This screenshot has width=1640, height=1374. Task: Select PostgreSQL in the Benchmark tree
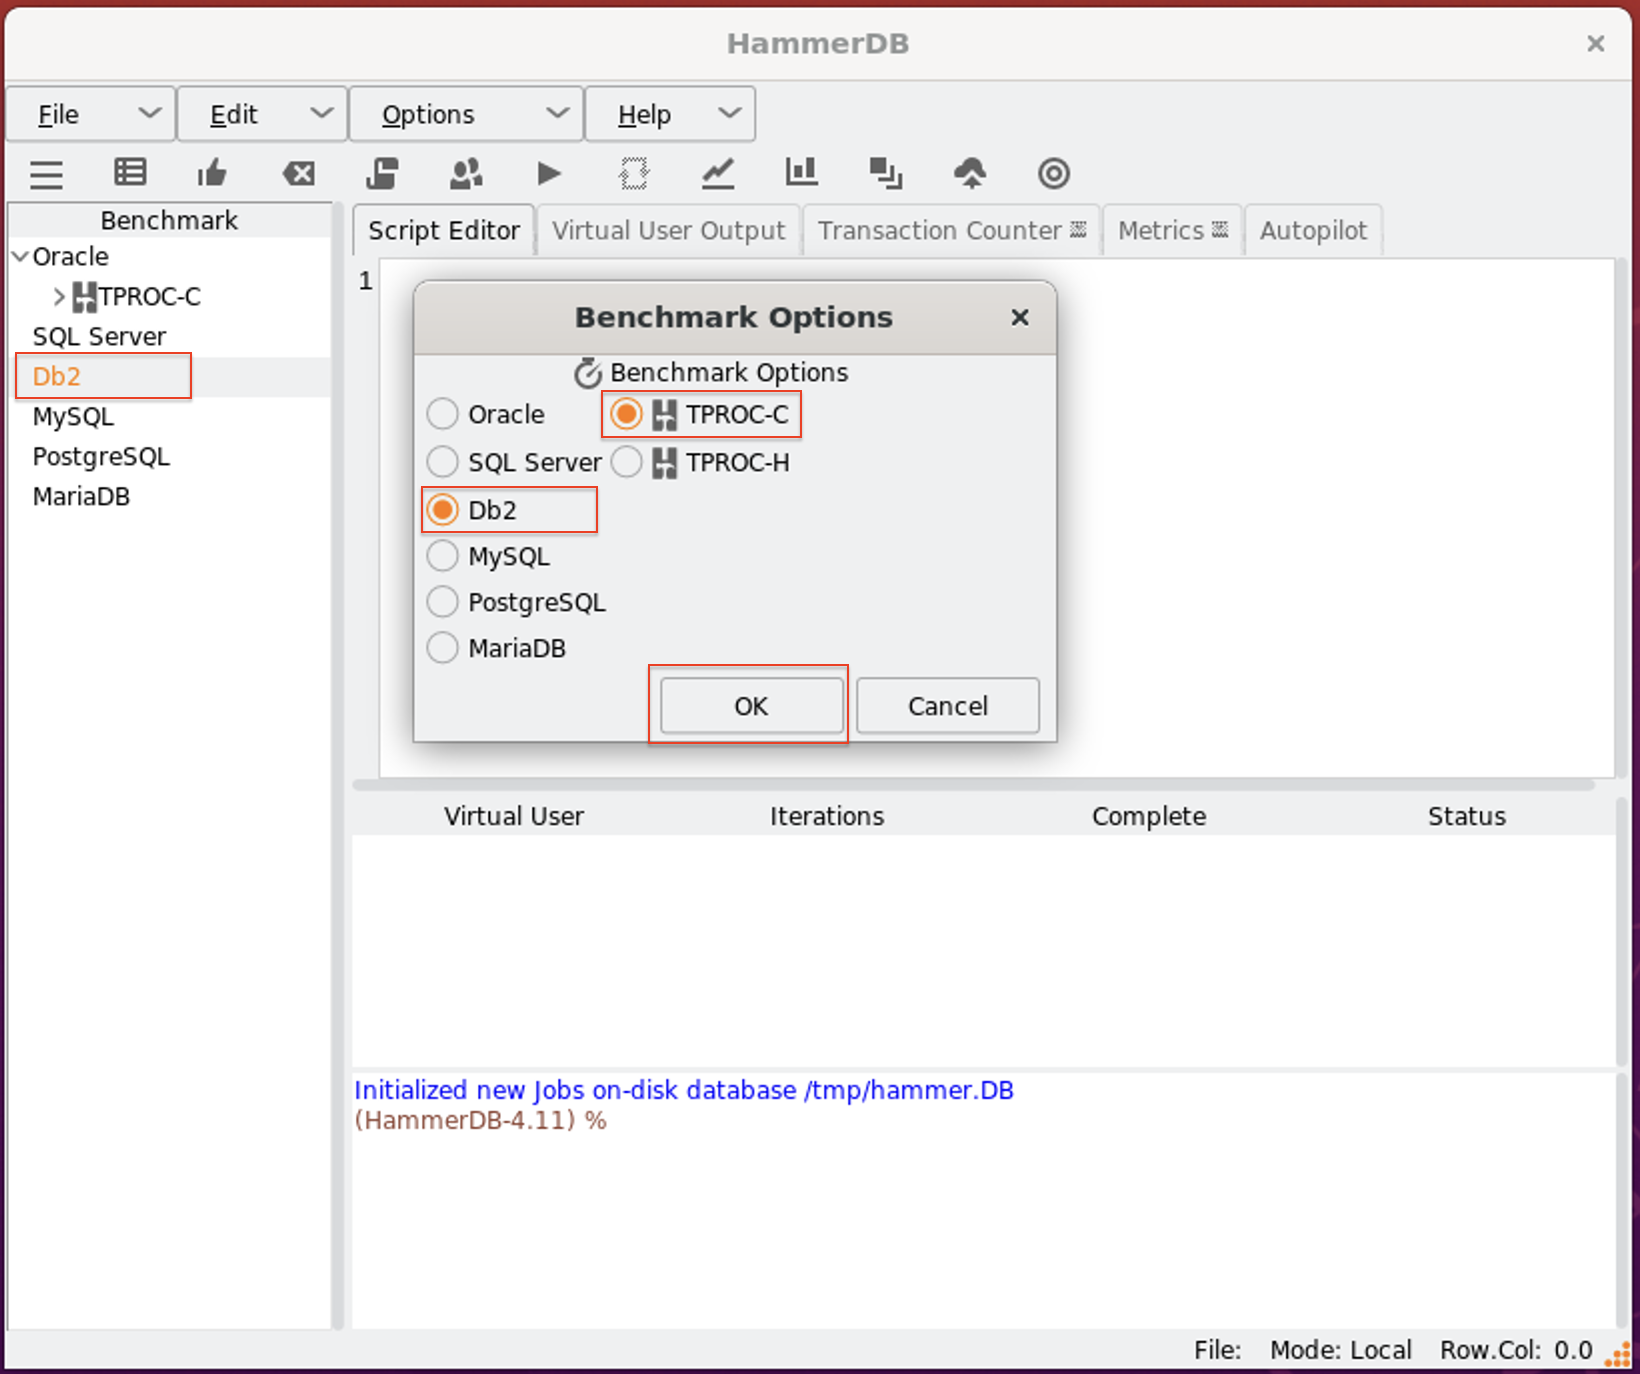[x=101, y=457]
